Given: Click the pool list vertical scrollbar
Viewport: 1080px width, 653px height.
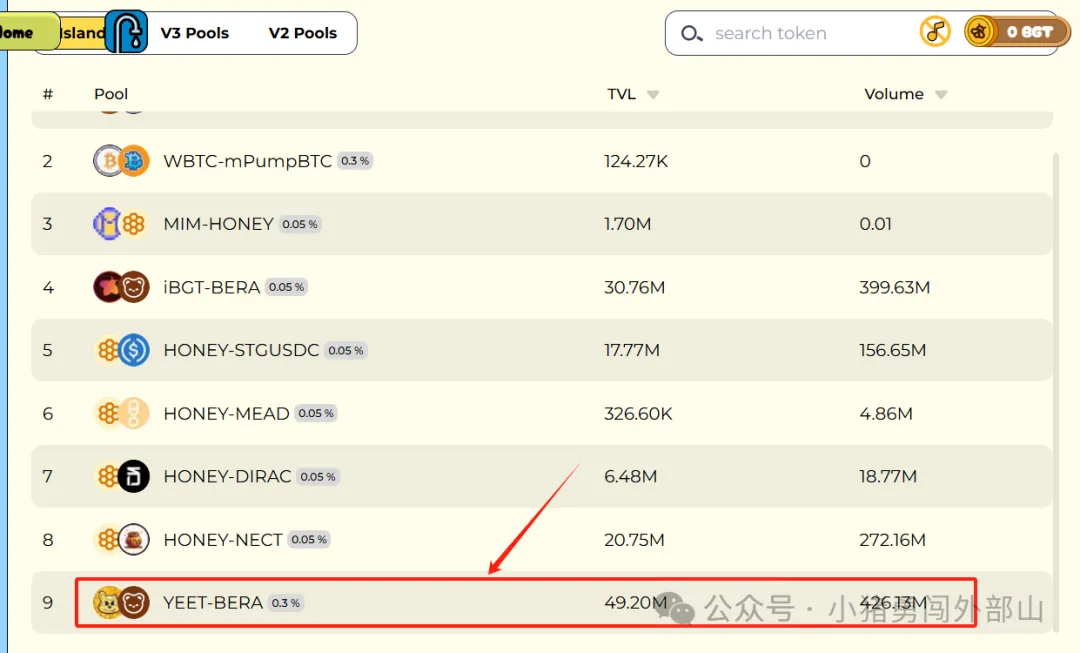Looking at the screenshot, I should click(x=1056, y=393).
